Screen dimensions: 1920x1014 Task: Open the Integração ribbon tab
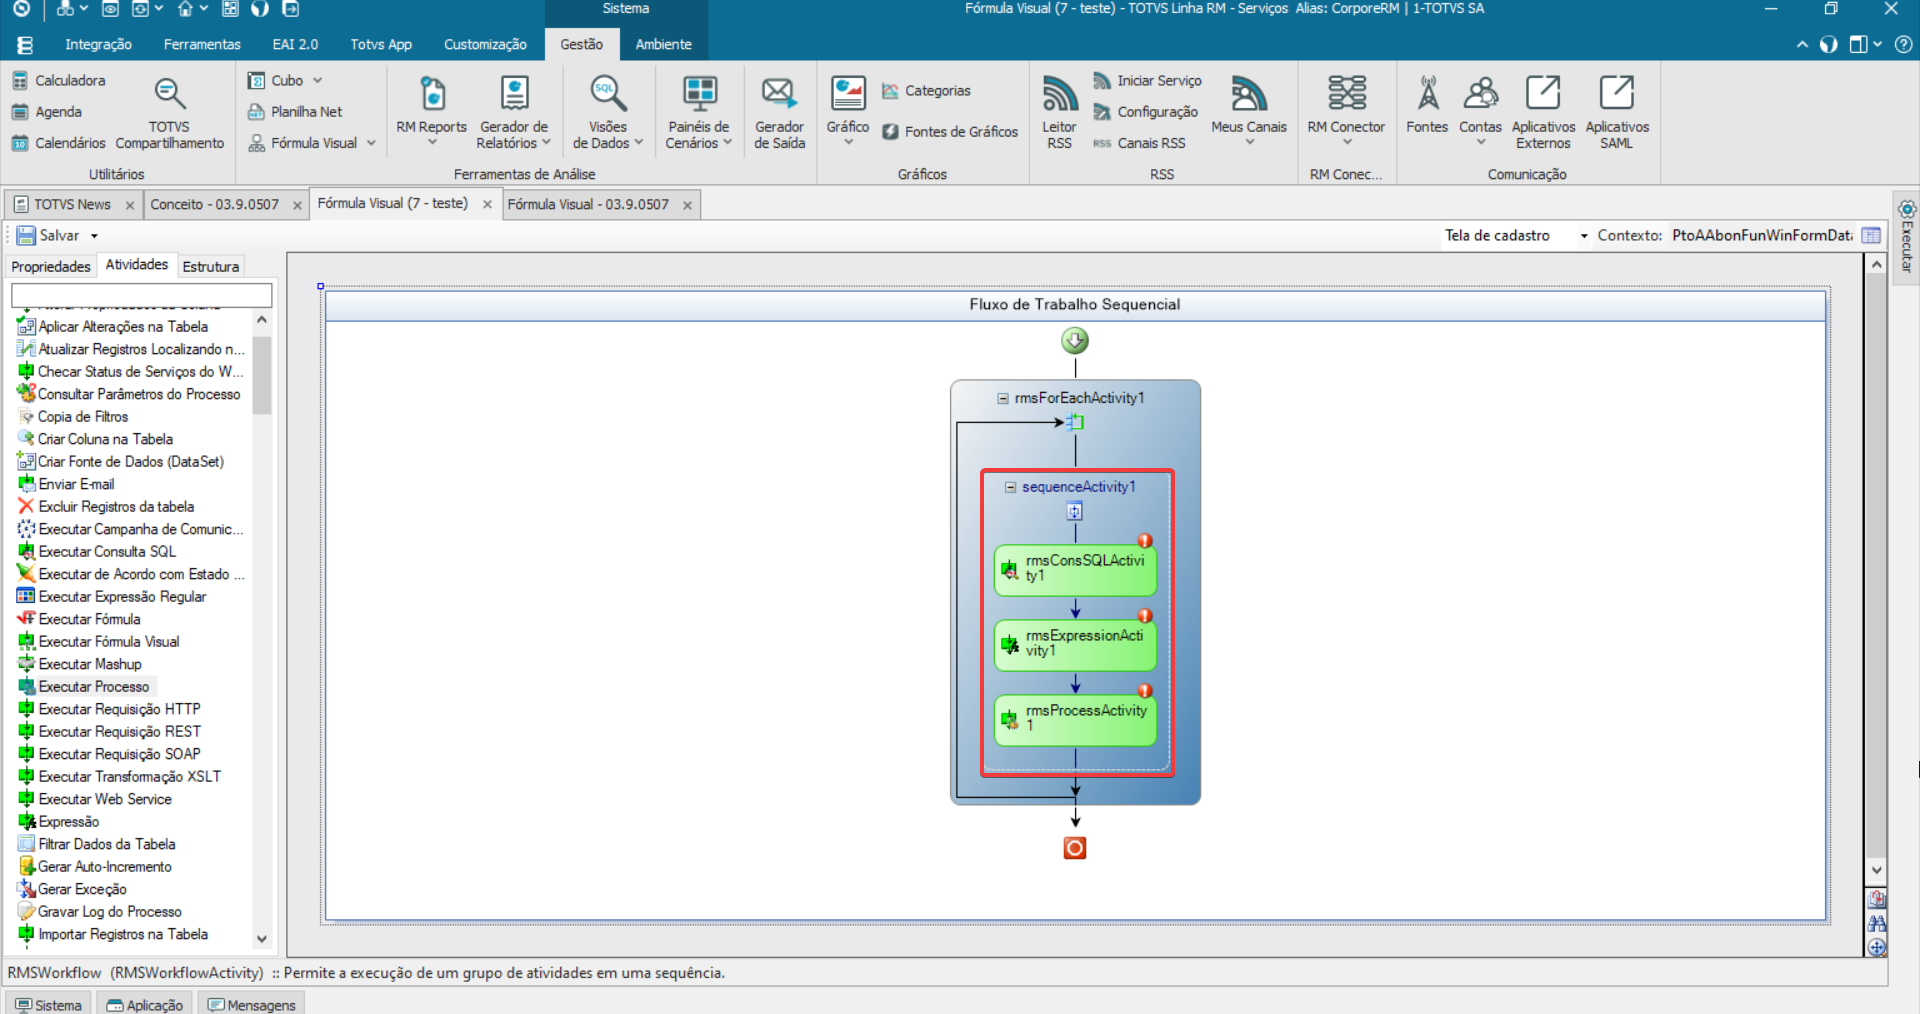tap(98, 44)
